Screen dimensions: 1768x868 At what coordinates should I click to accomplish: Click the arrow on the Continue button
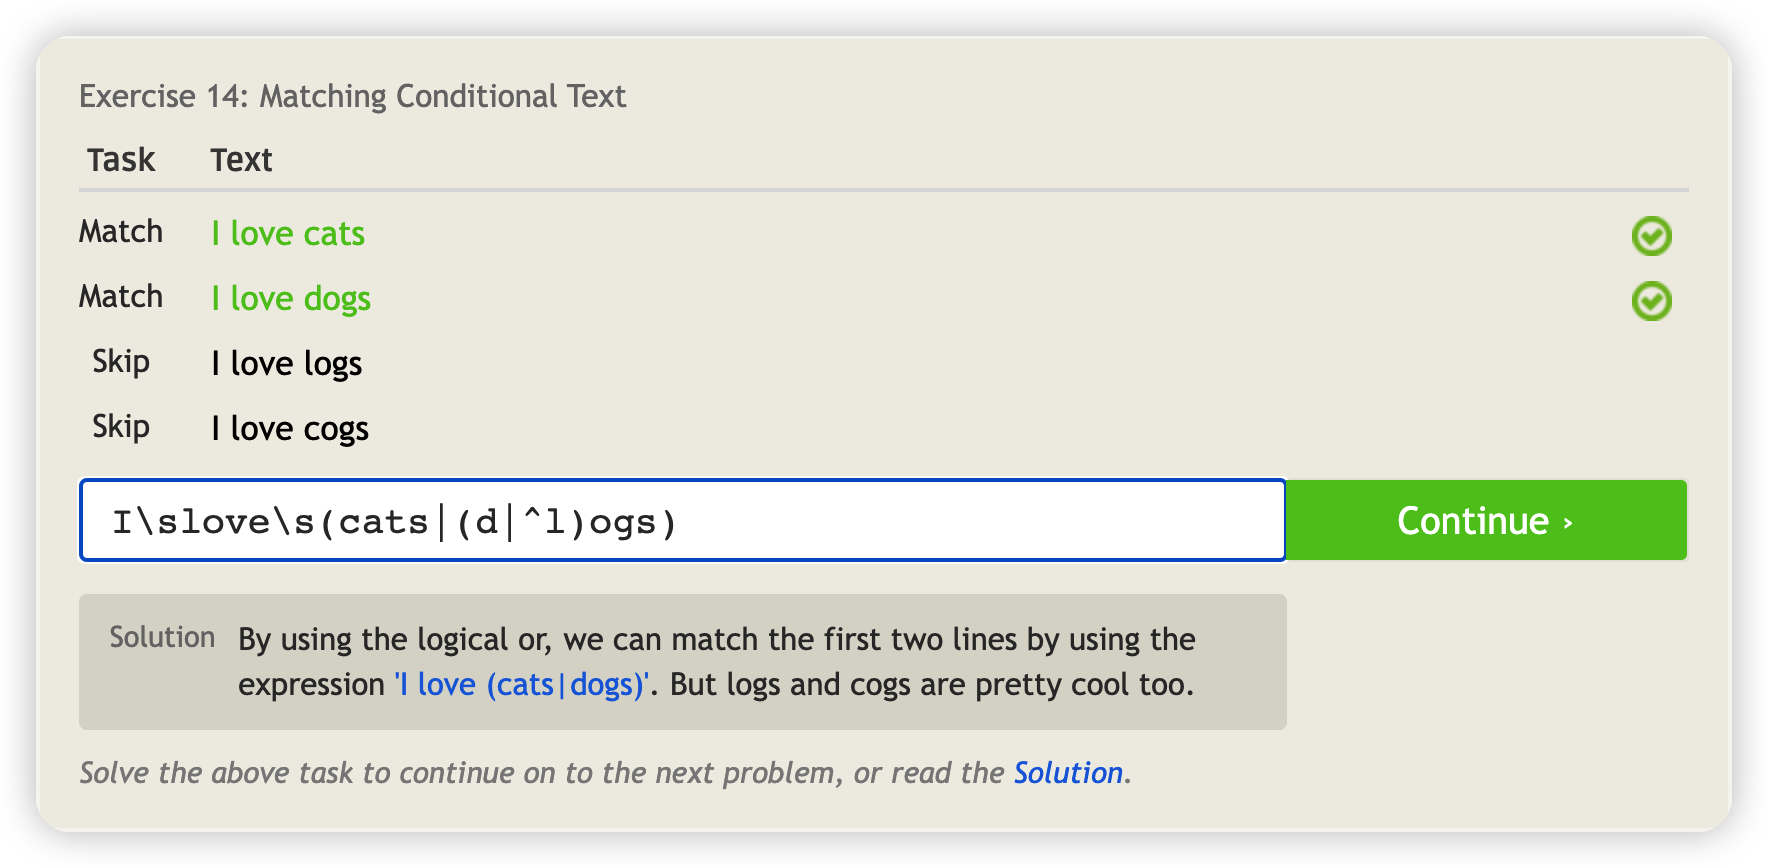point(1567,522)
